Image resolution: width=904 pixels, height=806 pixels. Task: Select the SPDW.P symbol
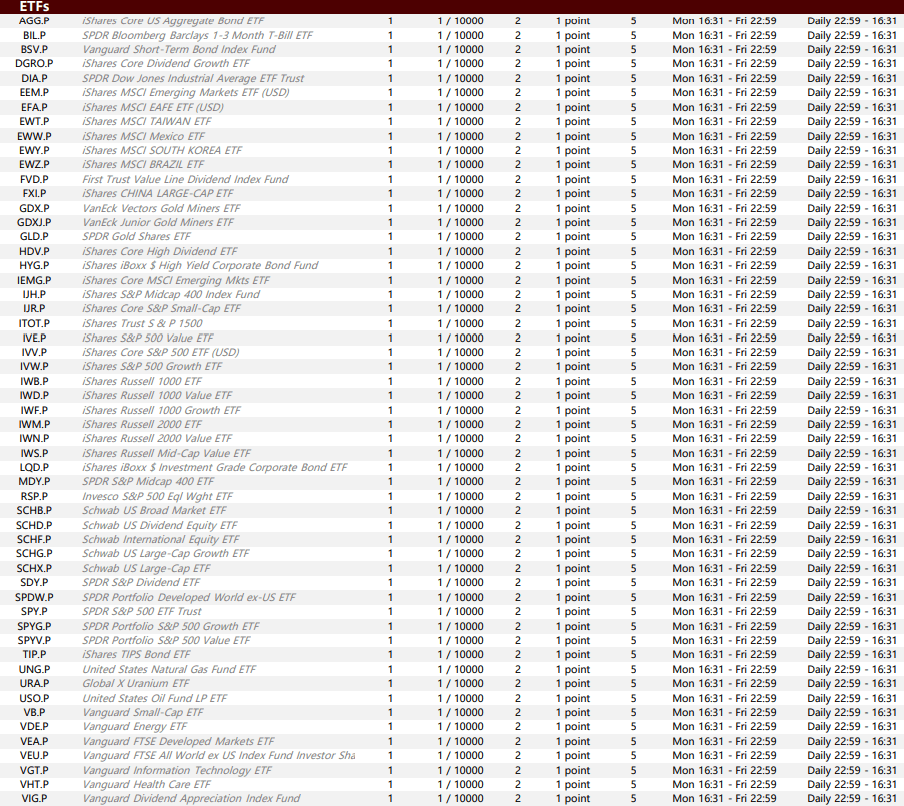(34, 597)
